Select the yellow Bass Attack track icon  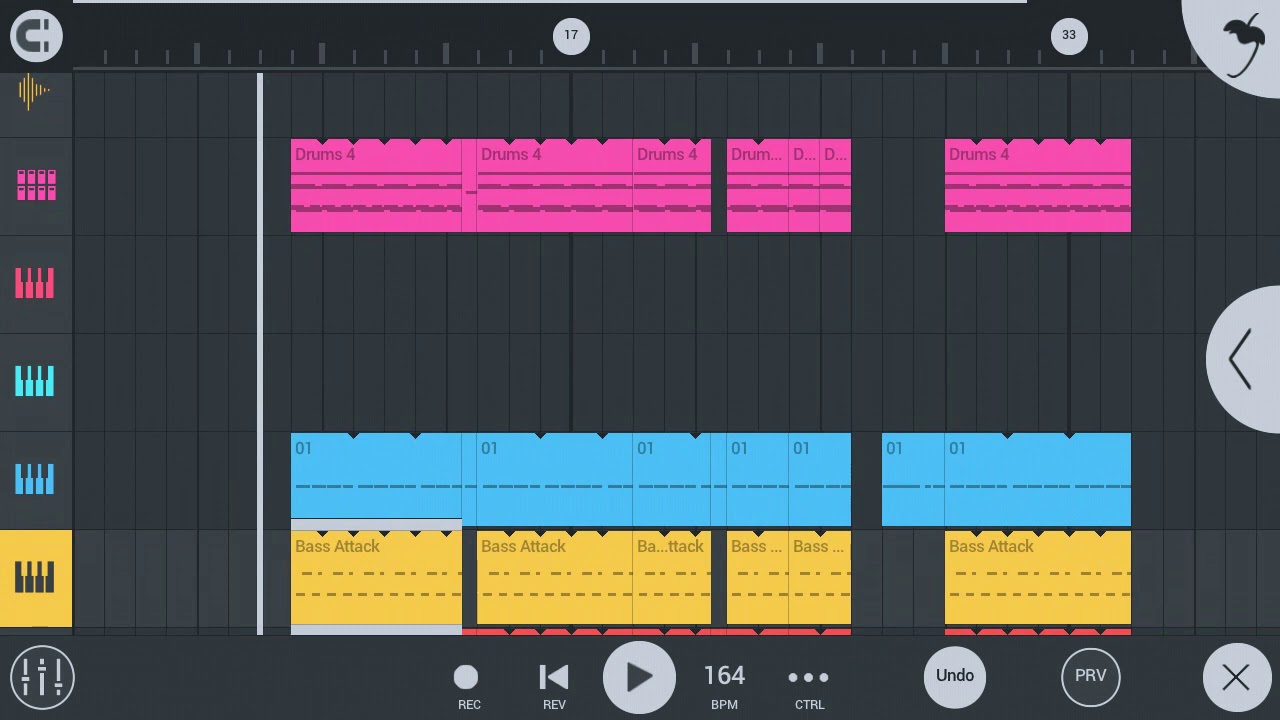36,578
